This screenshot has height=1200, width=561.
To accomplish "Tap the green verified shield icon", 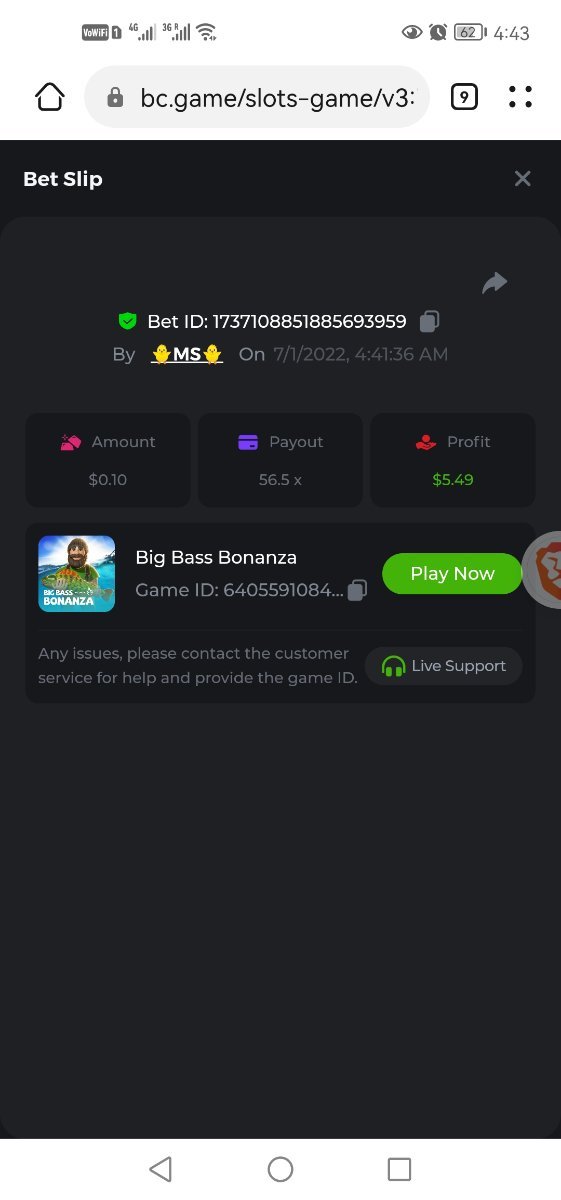I will (x=127, y=321).
